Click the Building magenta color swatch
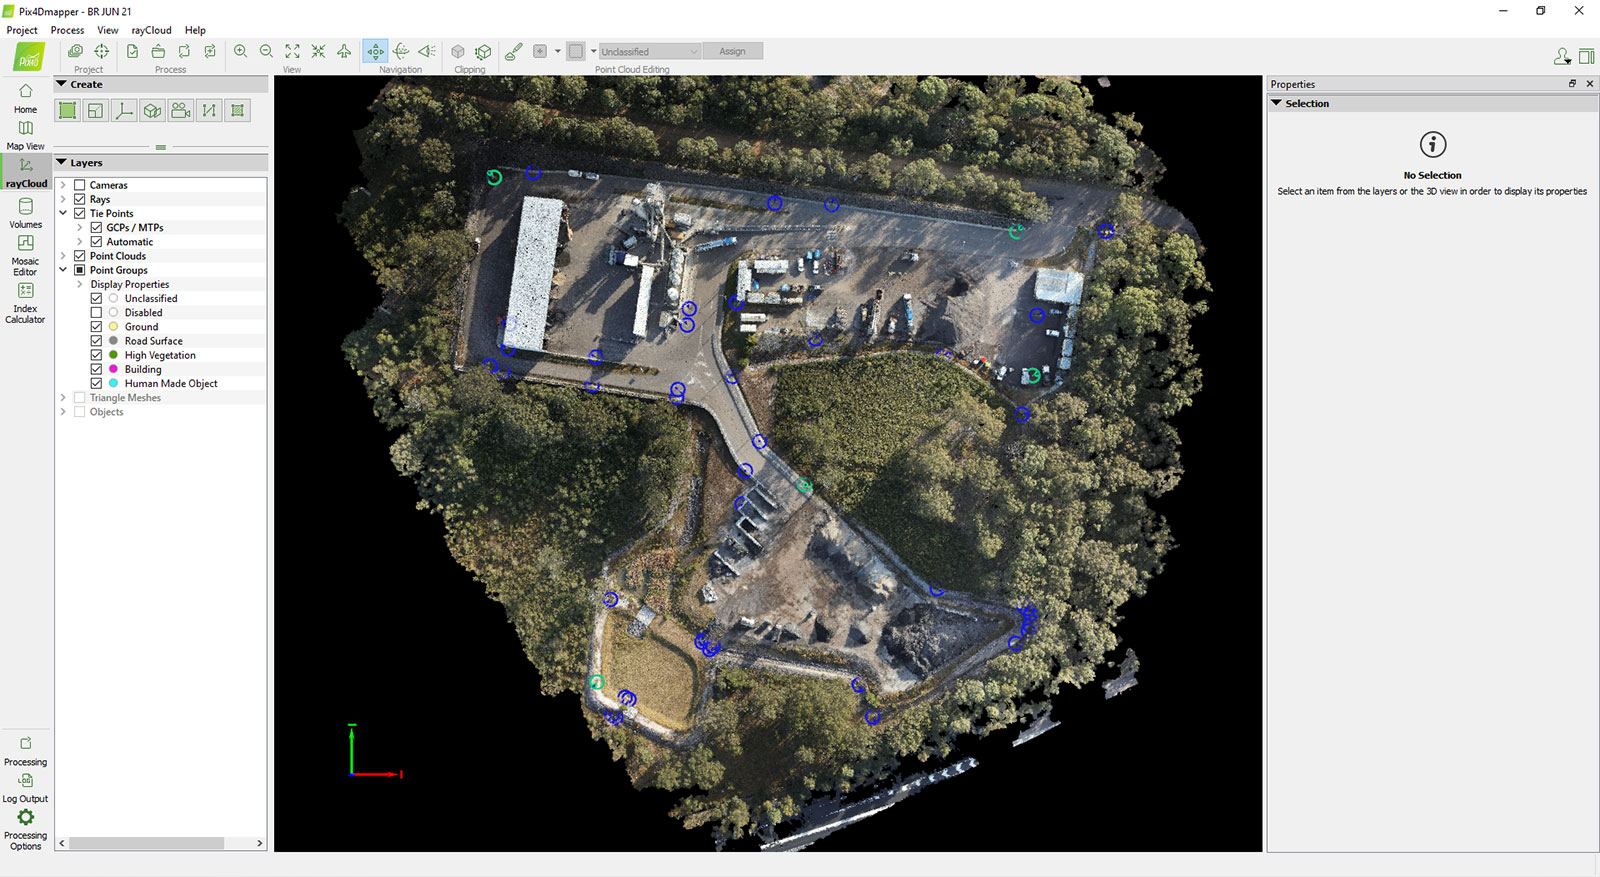 coord(113,369)
